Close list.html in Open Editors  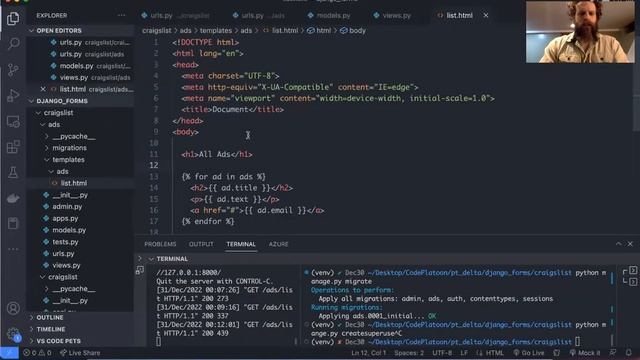(x=43, y=89)
